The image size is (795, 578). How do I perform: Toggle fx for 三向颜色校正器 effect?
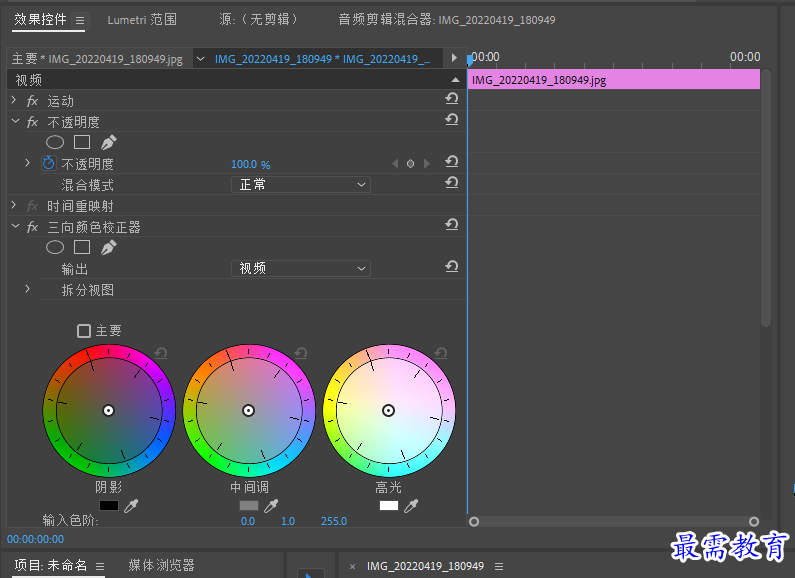click(32, 227)
